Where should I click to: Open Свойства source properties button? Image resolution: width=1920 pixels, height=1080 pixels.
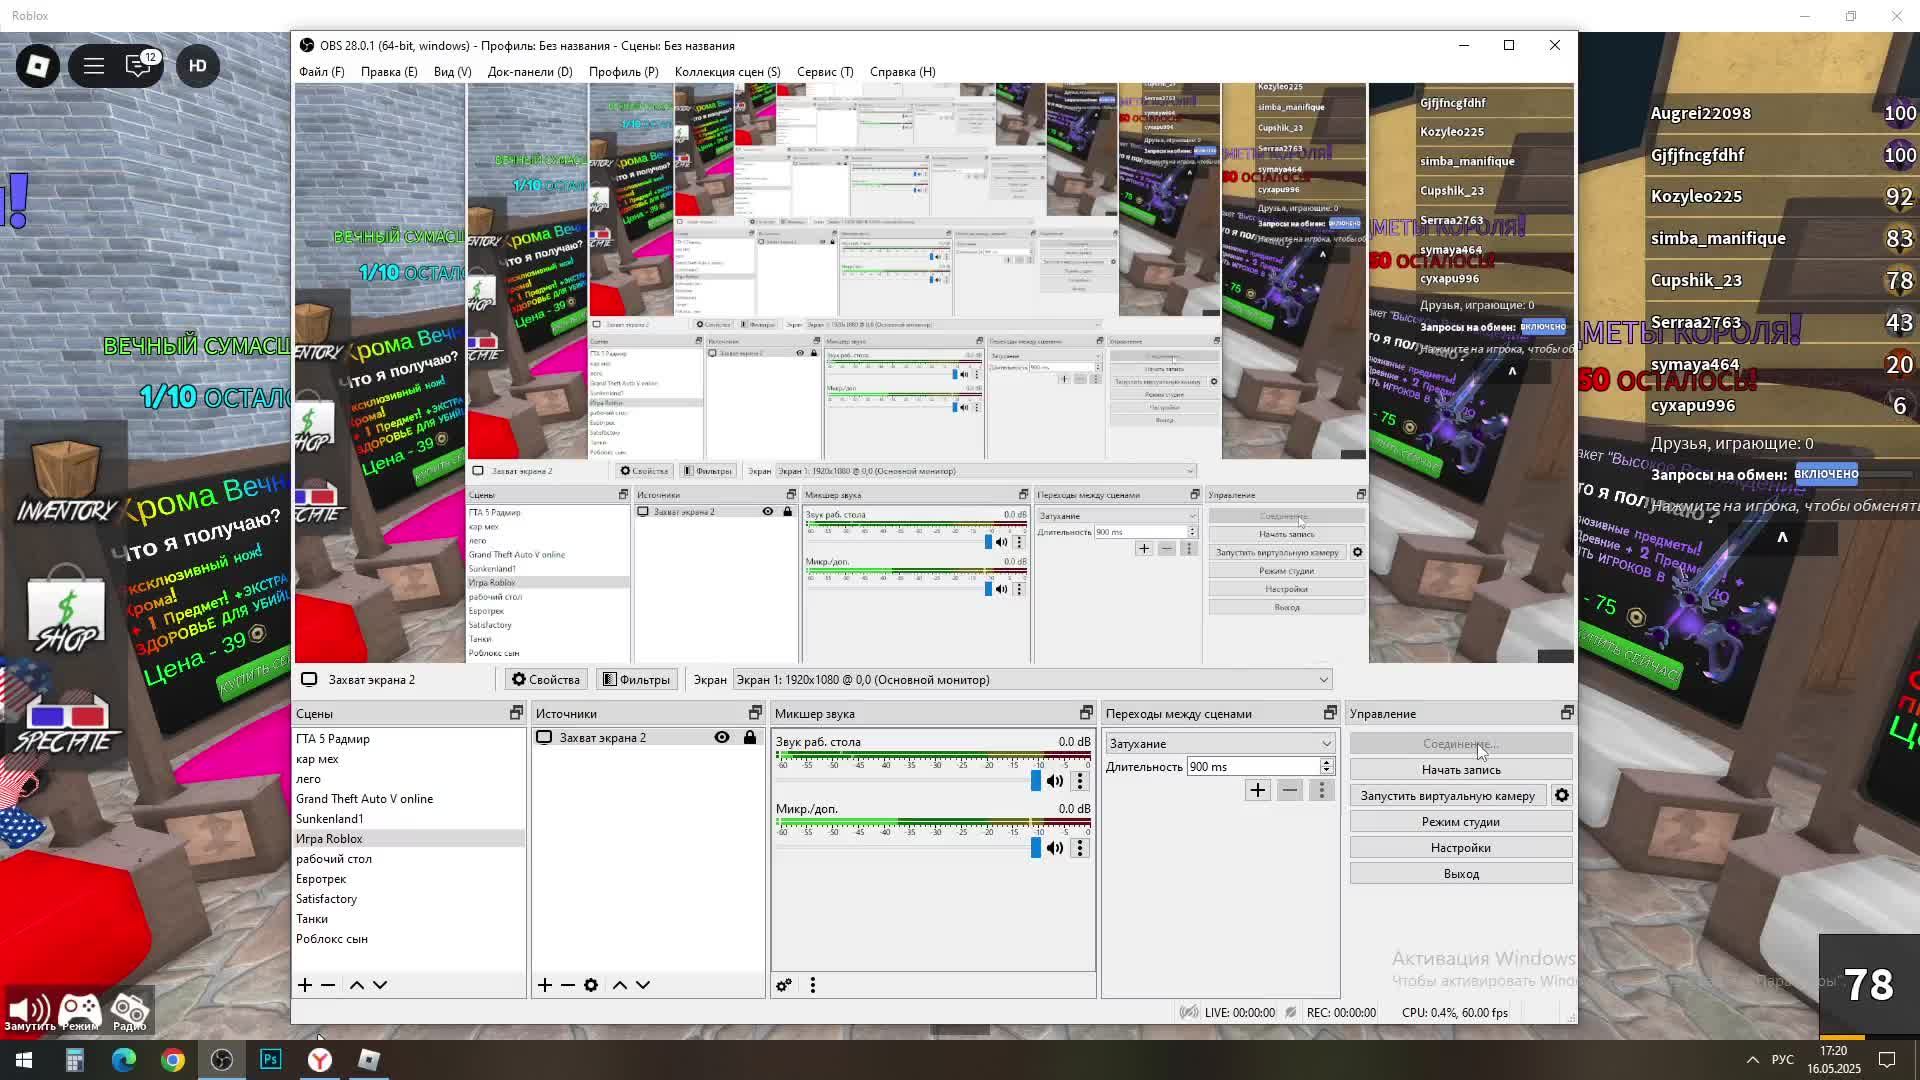tap(546, 680)
